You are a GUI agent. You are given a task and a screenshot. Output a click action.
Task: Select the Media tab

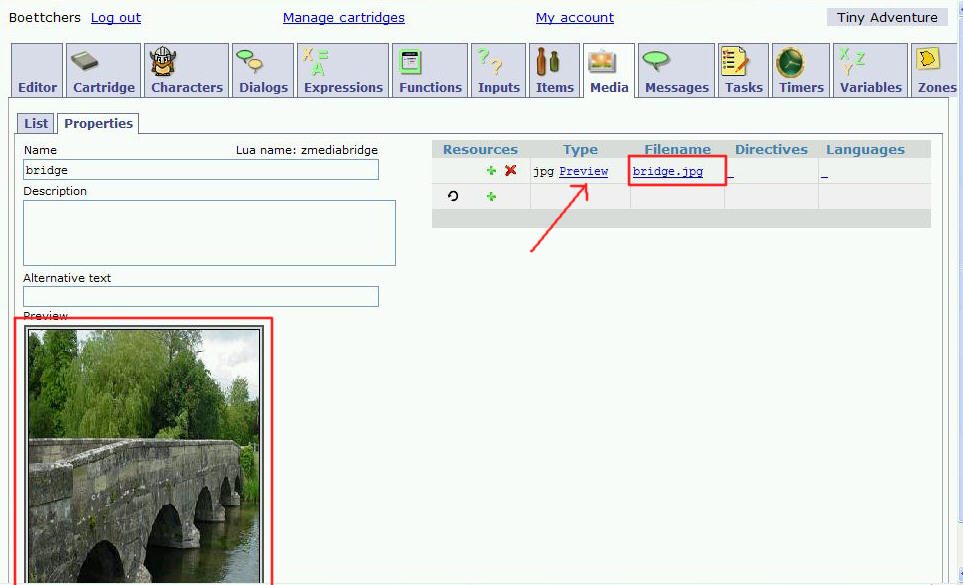click(x=609, y=70)
